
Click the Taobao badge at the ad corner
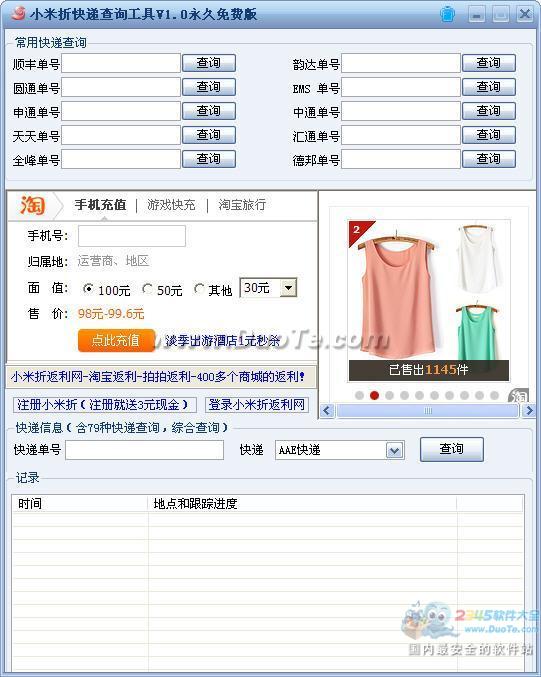click(519, 396)
